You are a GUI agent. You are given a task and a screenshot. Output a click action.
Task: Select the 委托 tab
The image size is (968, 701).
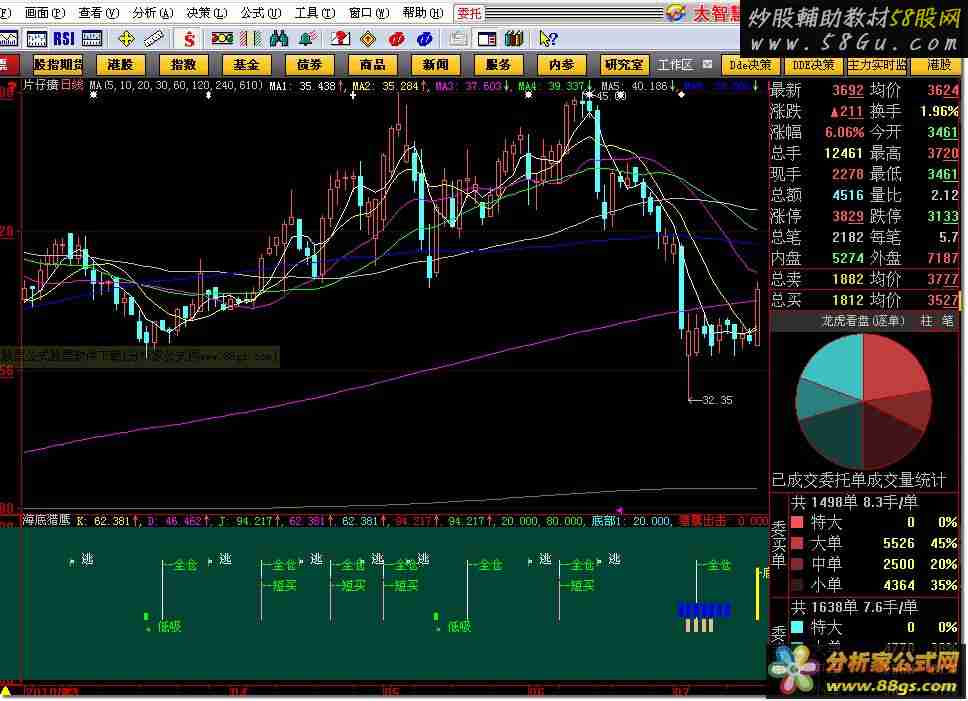(x=469, y=13)
